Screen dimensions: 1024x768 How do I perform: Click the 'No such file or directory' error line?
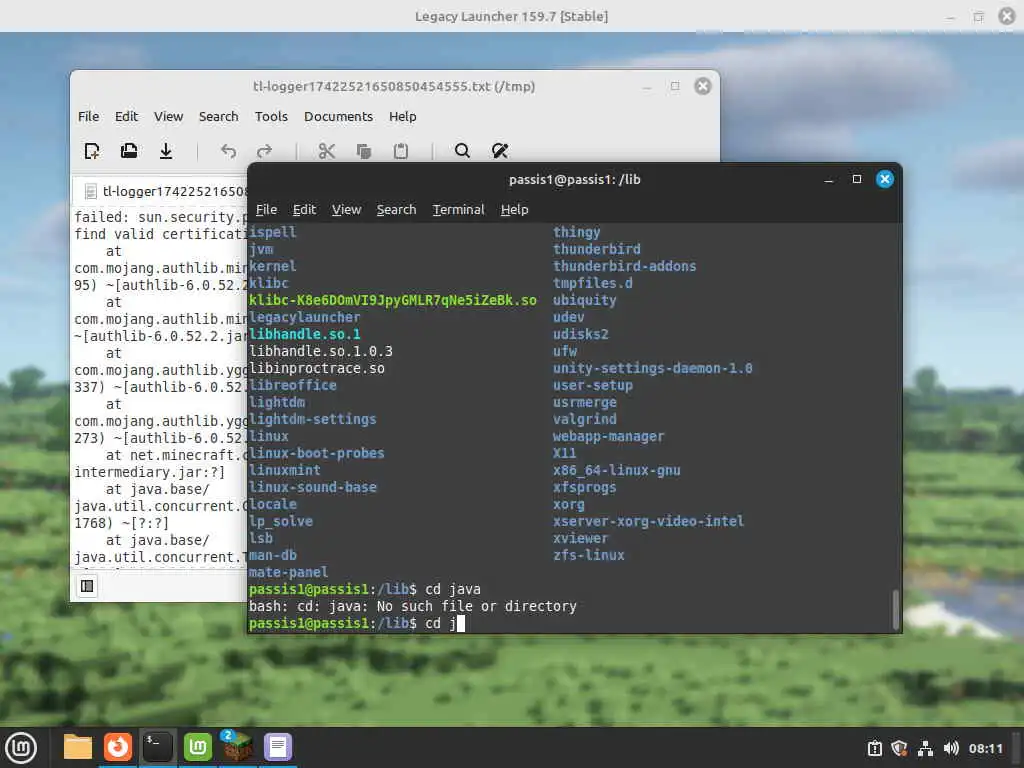coord(413,606)
